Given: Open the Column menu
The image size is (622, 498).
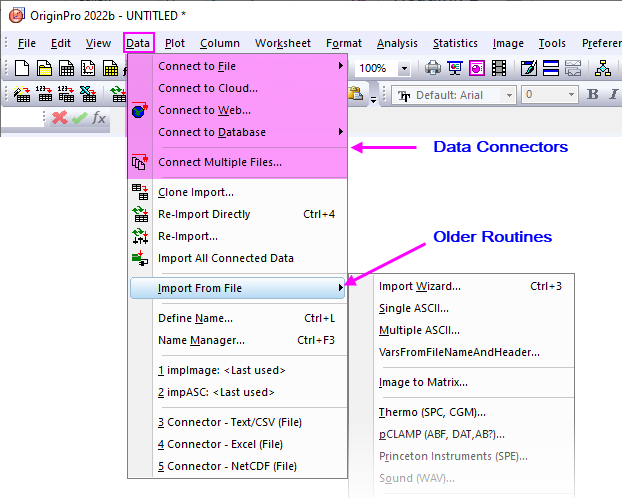Looking at the screenshot, I should pos(220,43).
